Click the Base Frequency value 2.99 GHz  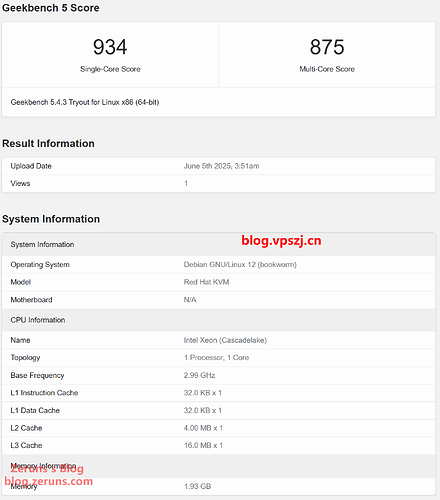(199, 375)
